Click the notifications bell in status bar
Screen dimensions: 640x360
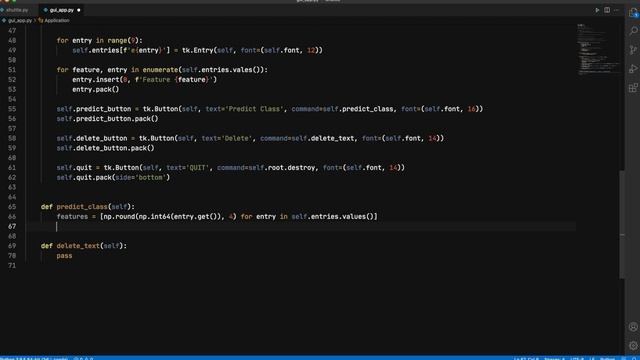634,358
